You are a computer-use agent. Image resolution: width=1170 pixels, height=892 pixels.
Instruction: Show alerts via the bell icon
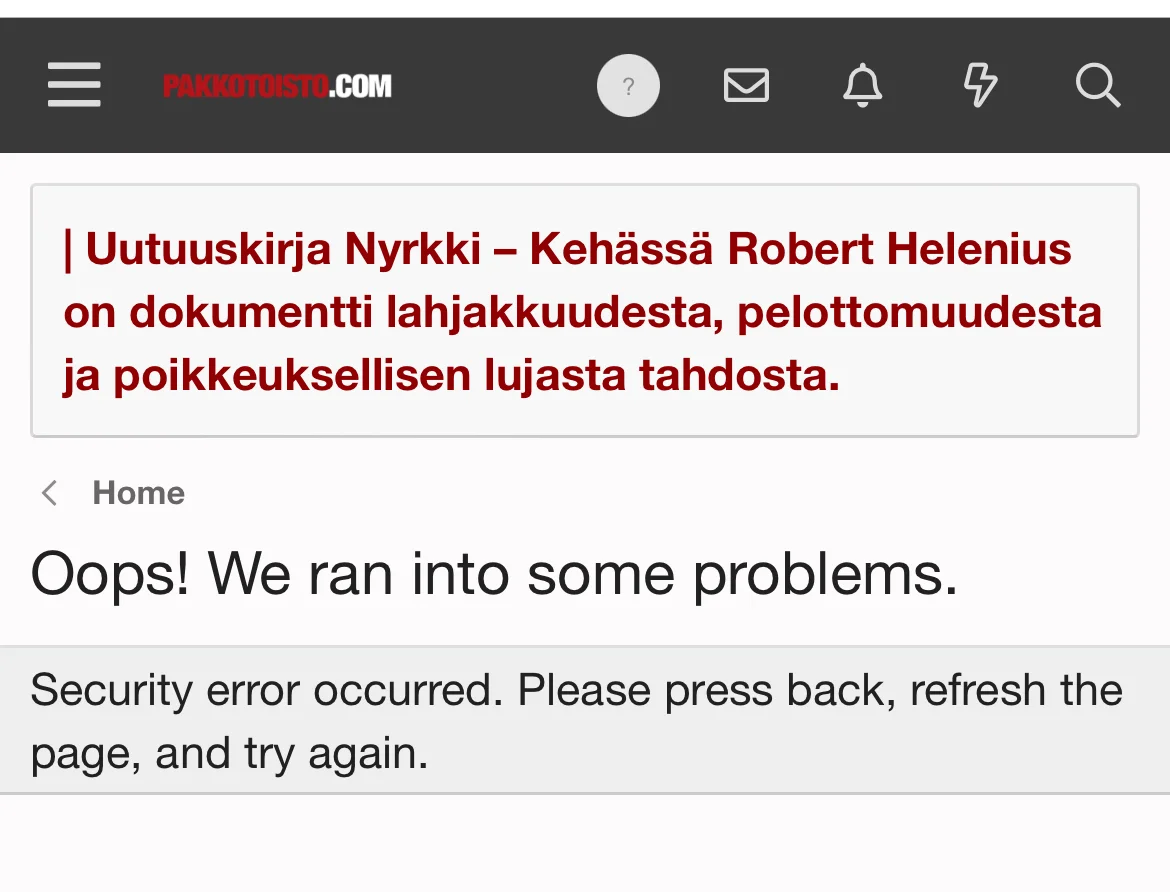pos(862,86)
